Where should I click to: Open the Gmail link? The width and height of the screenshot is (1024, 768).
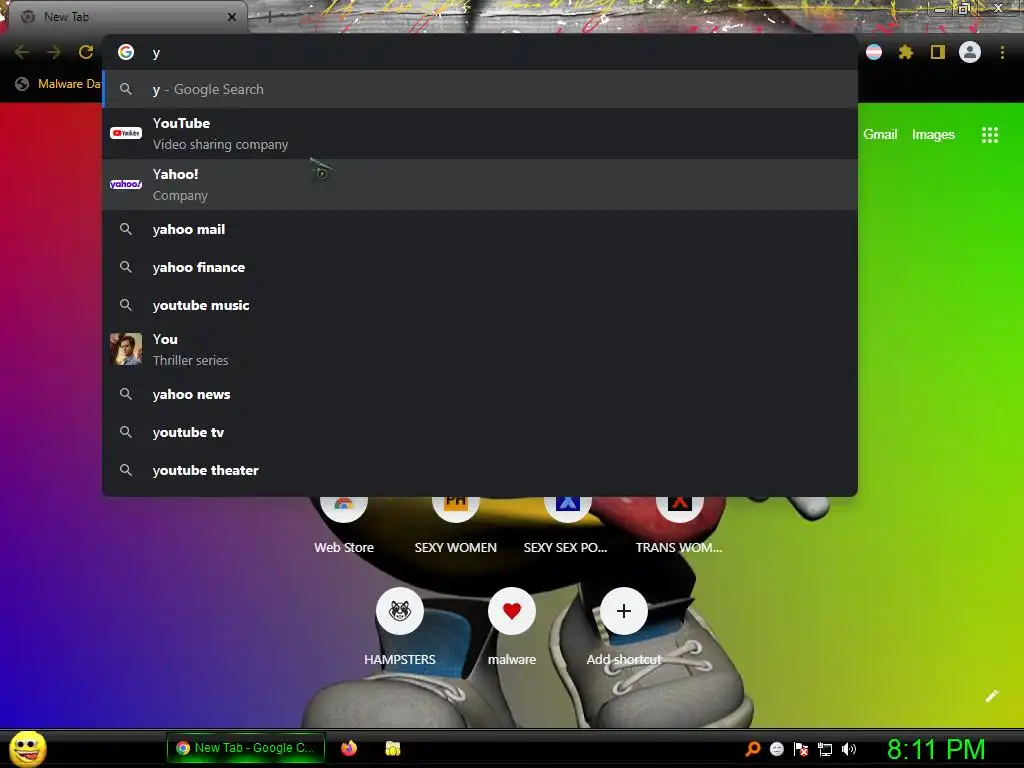point(880,135)
